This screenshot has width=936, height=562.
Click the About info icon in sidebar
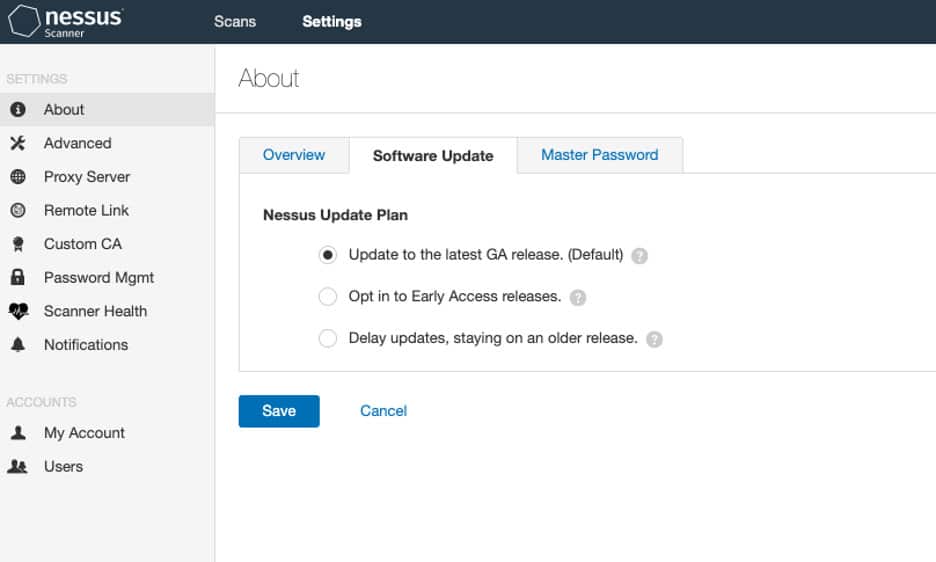(18, 109)
